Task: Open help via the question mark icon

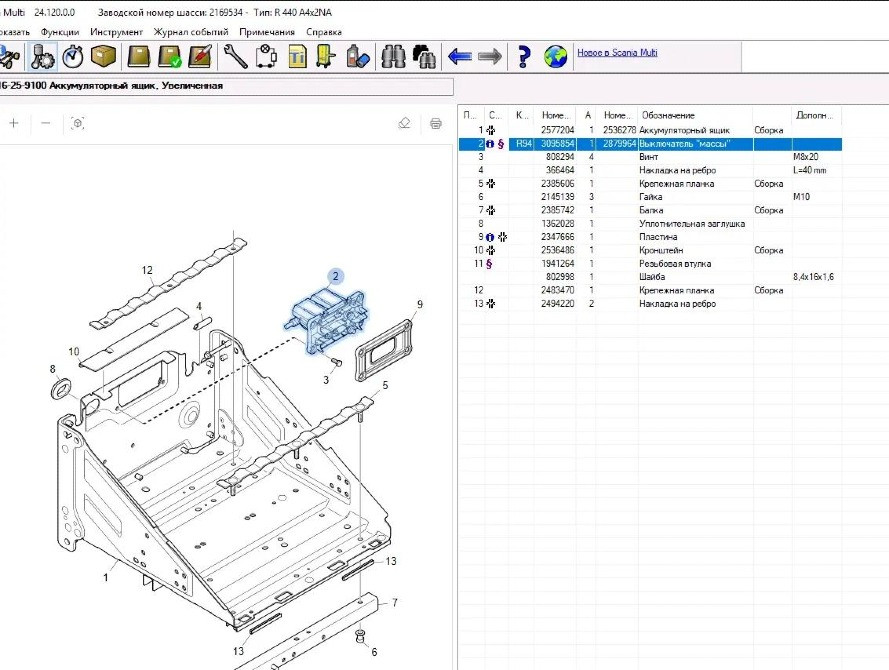Action: coord(523,57)
